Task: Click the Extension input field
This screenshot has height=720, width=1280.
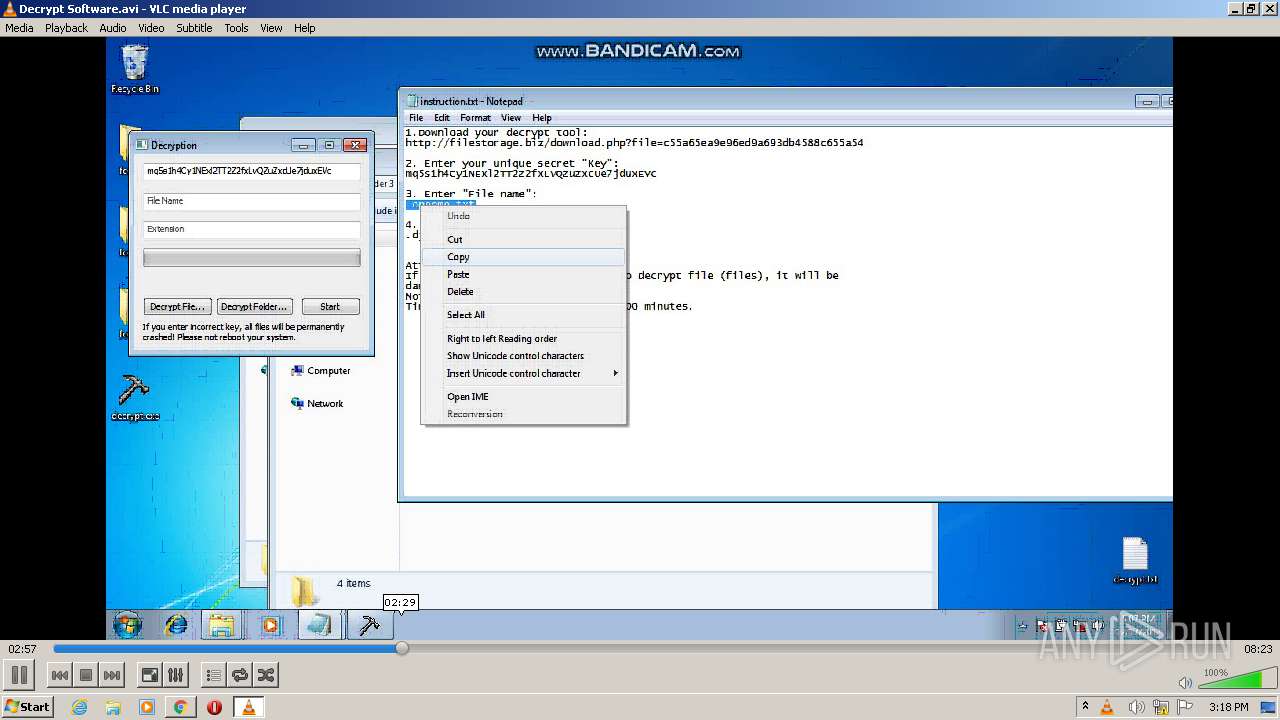Action: (251, 229)
